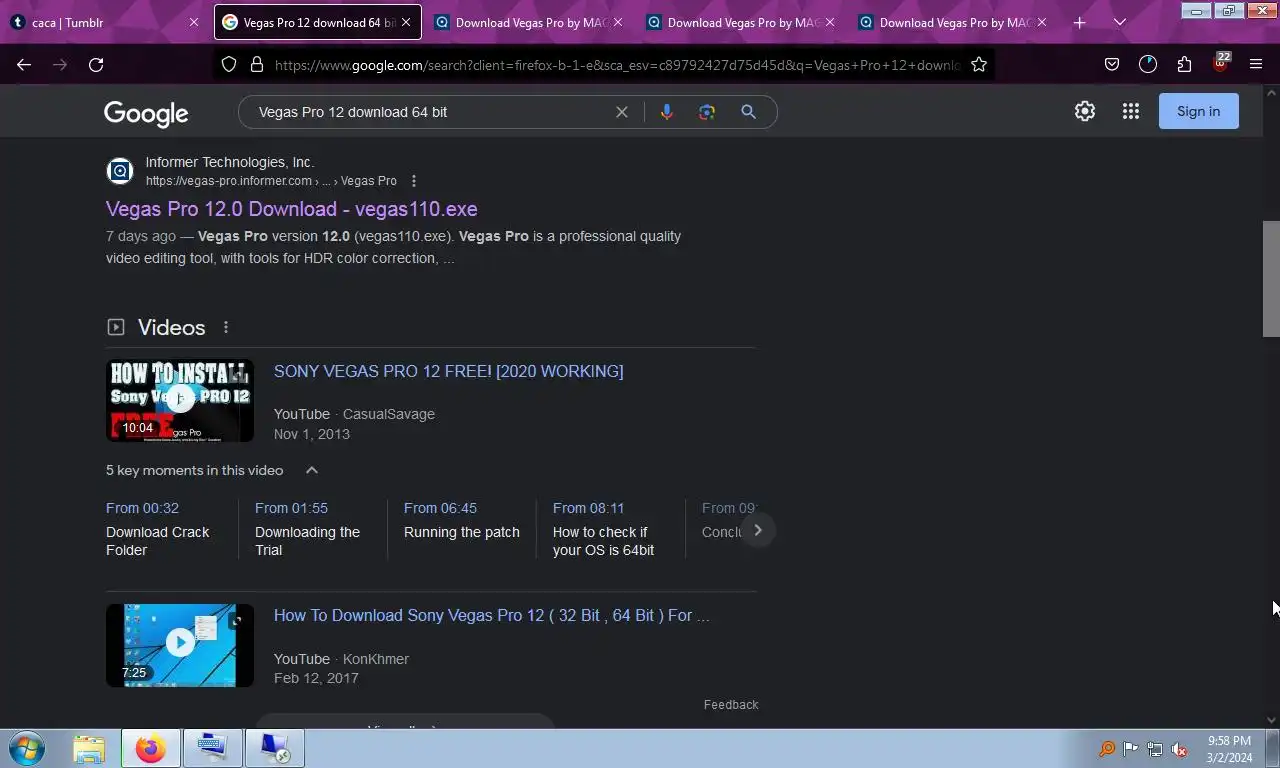Click the scrollbar down arrow

tap(1271, 720)
